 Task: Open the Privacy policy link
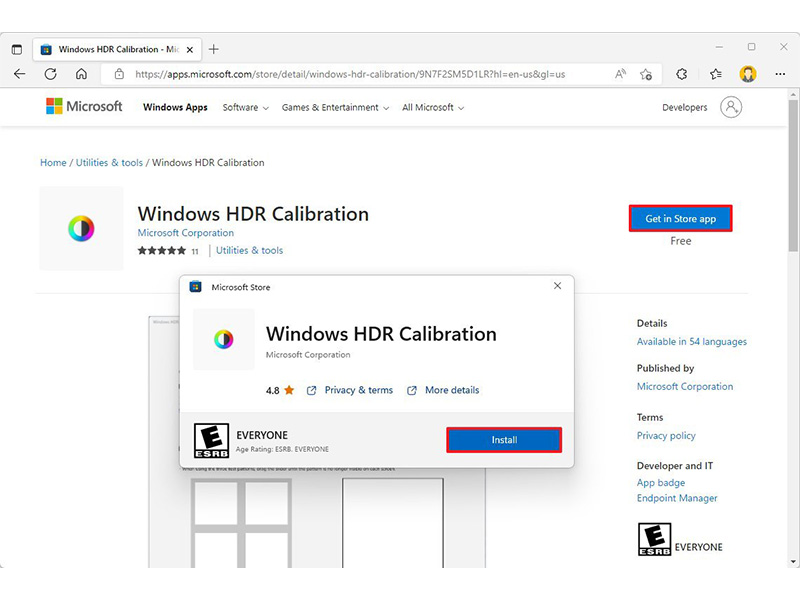tap(666, 436)
